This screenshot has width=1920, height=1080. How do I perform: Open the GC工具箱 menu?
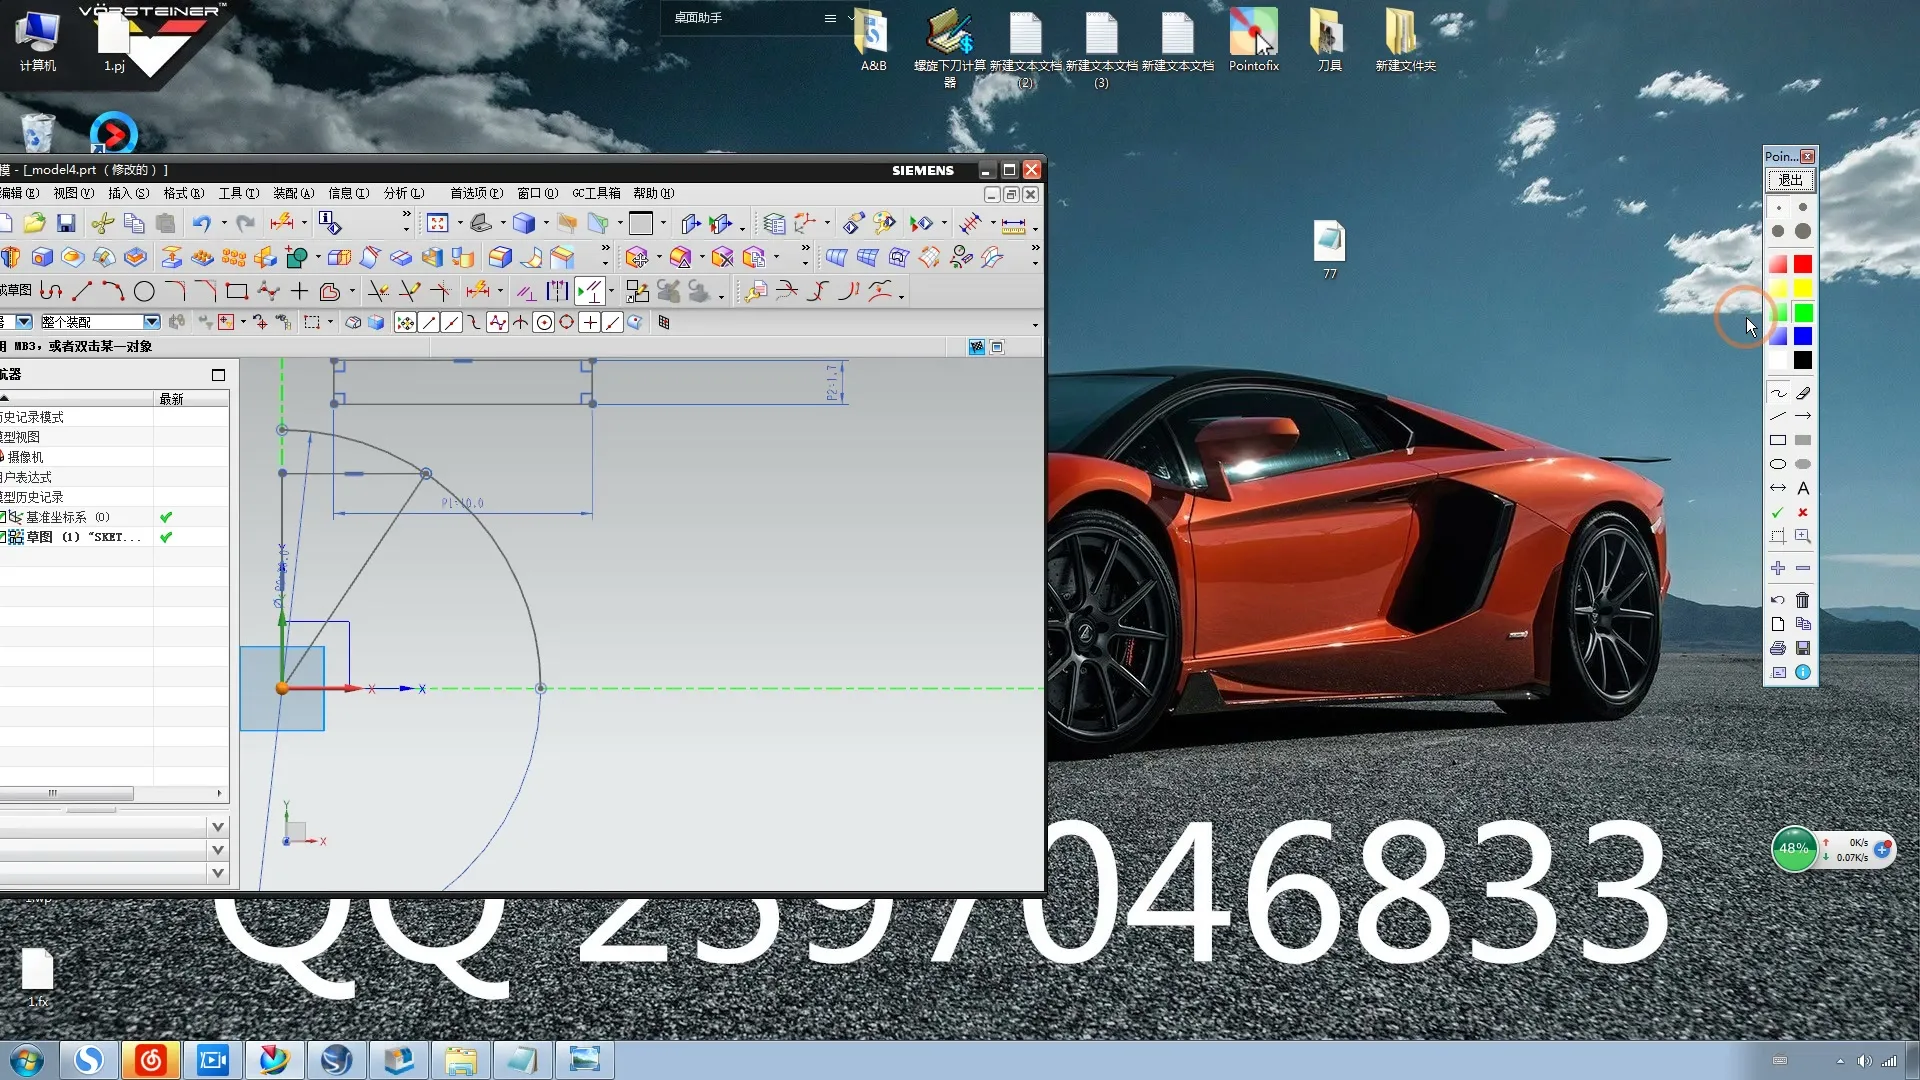tap(596, 193)
